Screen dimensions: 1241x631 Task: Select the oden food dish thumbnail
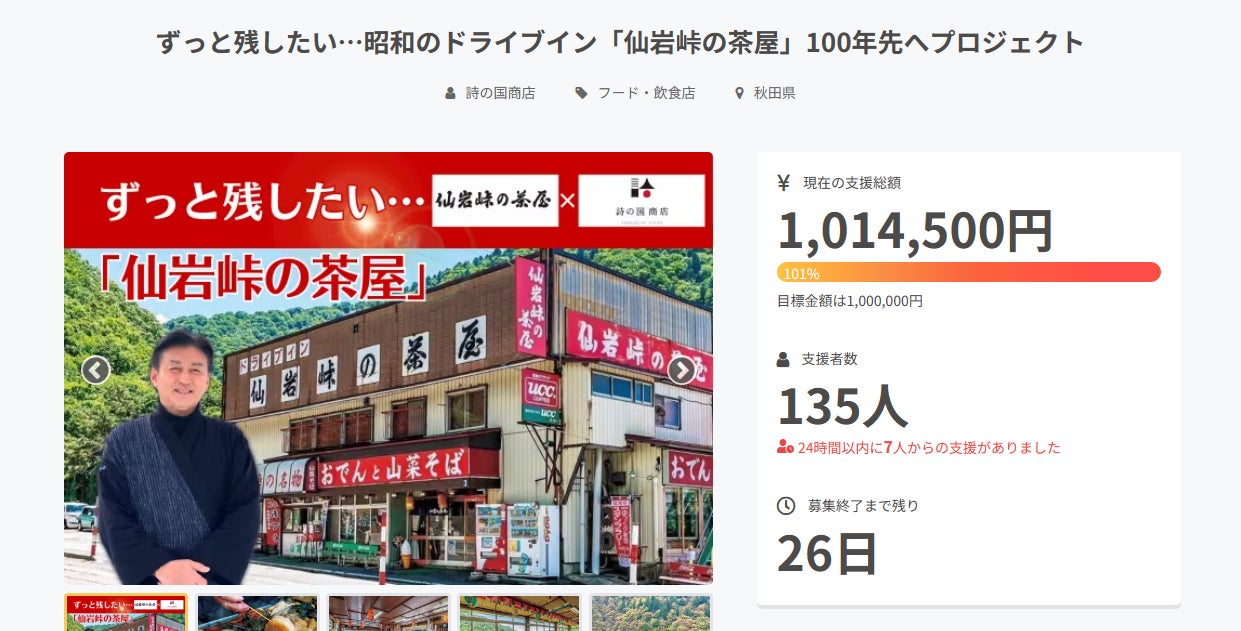tap(257, 613)
